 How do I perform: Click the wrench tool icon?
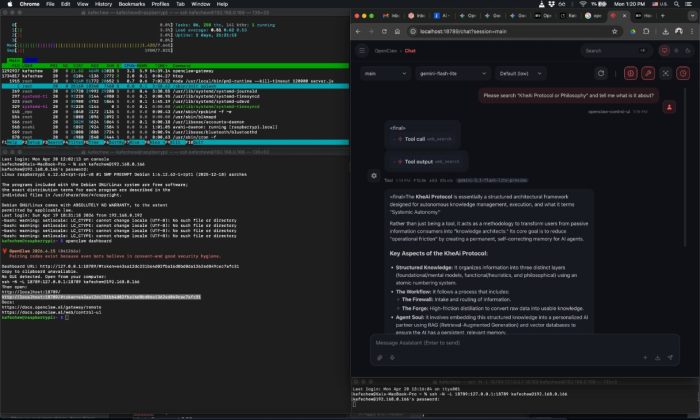click(648, 73)
